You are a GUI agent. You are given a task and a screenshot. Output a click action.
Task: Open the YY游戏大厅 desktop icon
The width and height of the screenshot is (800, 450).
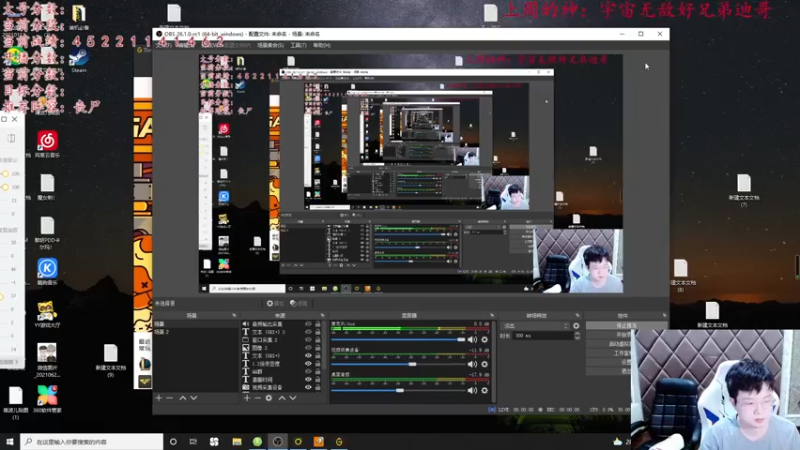tap(47, 314)
